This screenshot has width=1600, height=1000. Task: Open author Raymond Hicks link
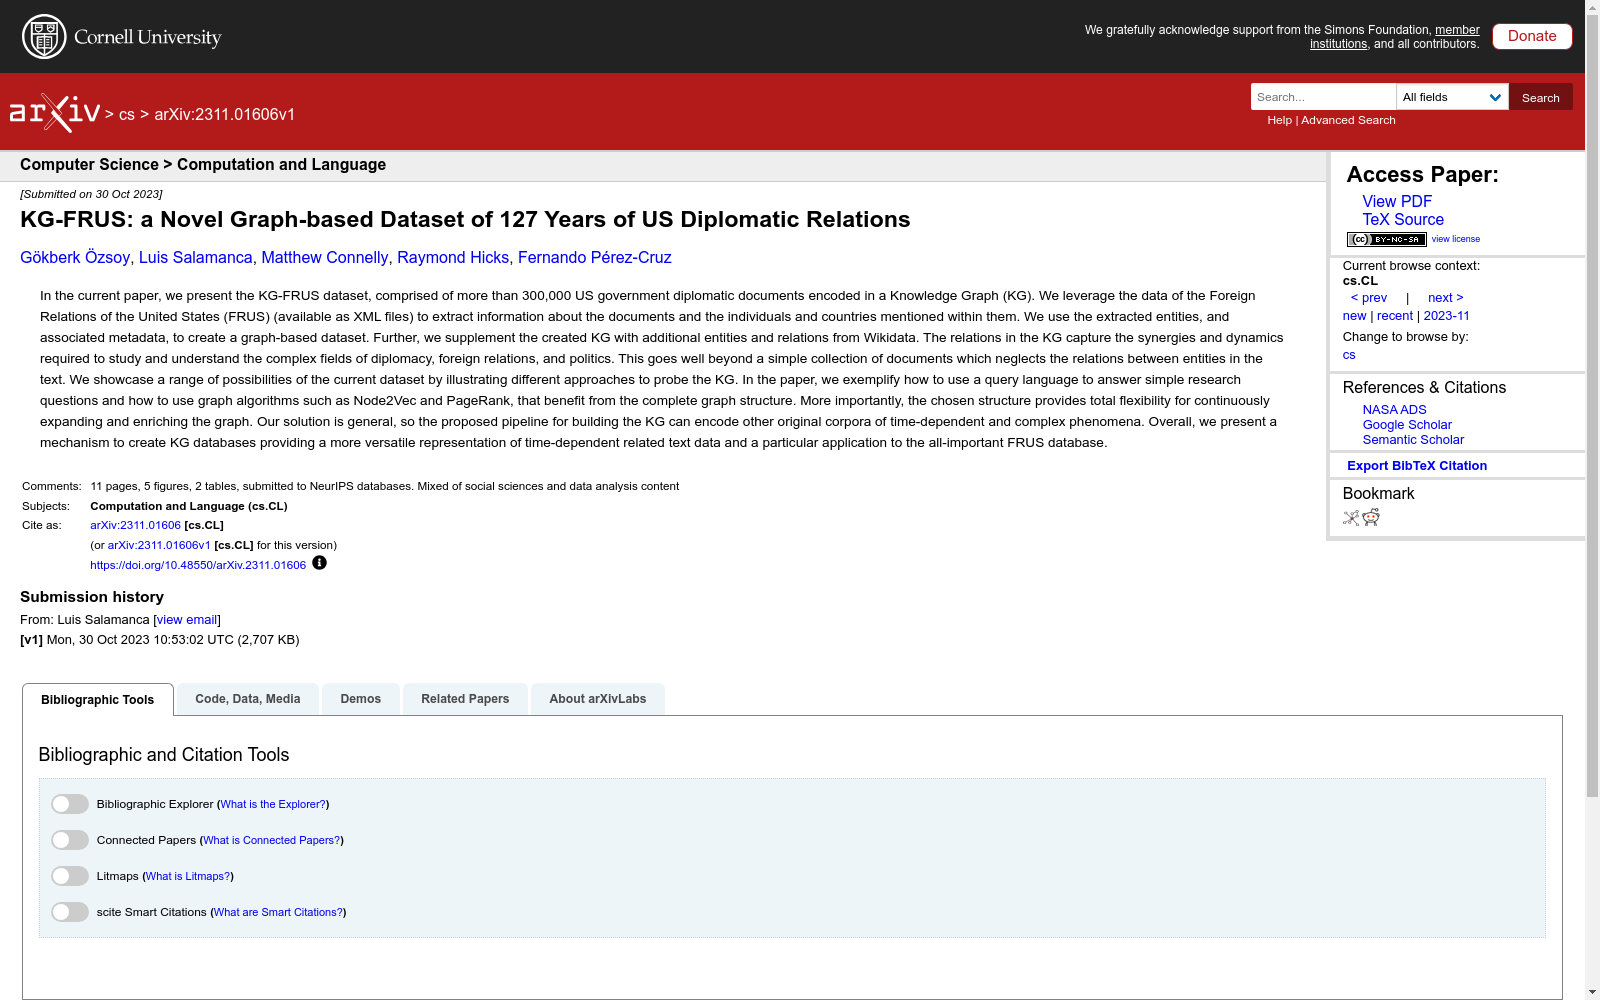(453, 258)
